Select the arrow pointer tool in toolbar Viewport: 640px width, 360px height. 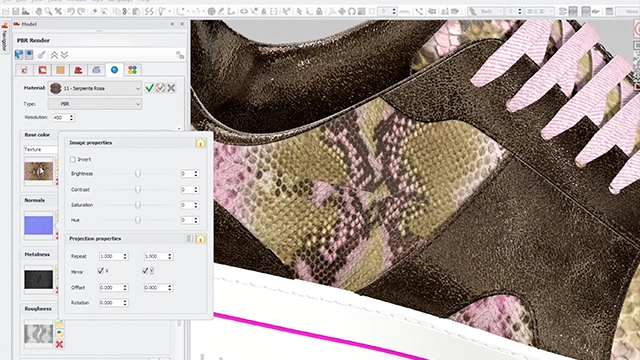pyautogui.click(x=299, y=11)
